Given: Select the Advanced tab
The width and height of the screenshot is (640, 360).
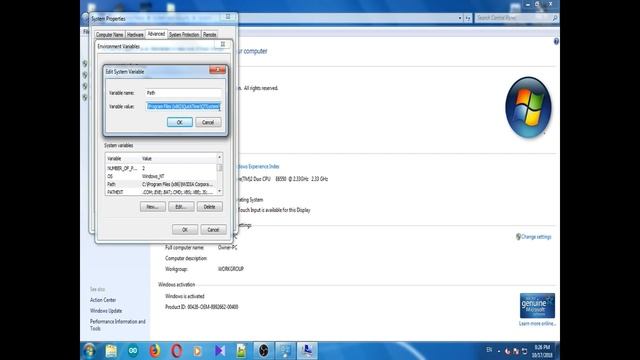Looking at the screenshot, I should click(x=156, y=34).
